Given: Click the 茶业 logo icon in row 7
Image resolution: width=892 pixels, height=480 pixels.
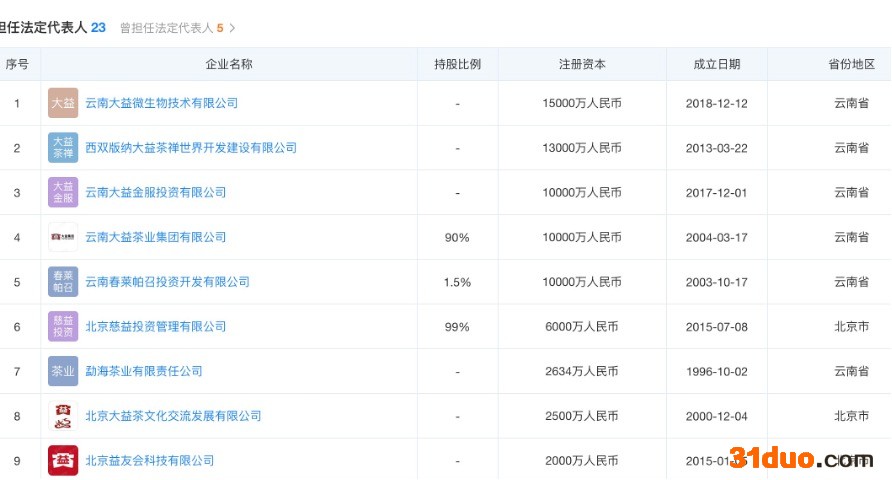Looking at the screenshot, I should (x=63, y=371).
